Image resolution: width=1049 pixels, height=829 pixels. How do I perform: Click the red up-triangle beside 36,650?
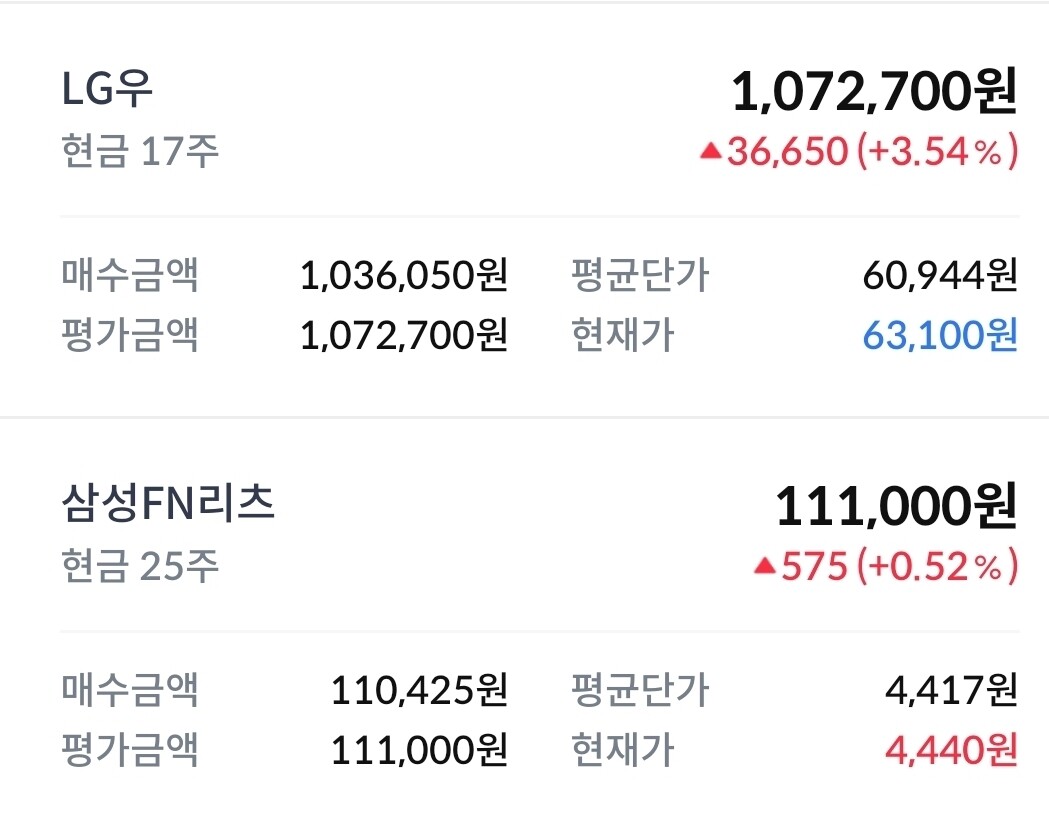710,152
